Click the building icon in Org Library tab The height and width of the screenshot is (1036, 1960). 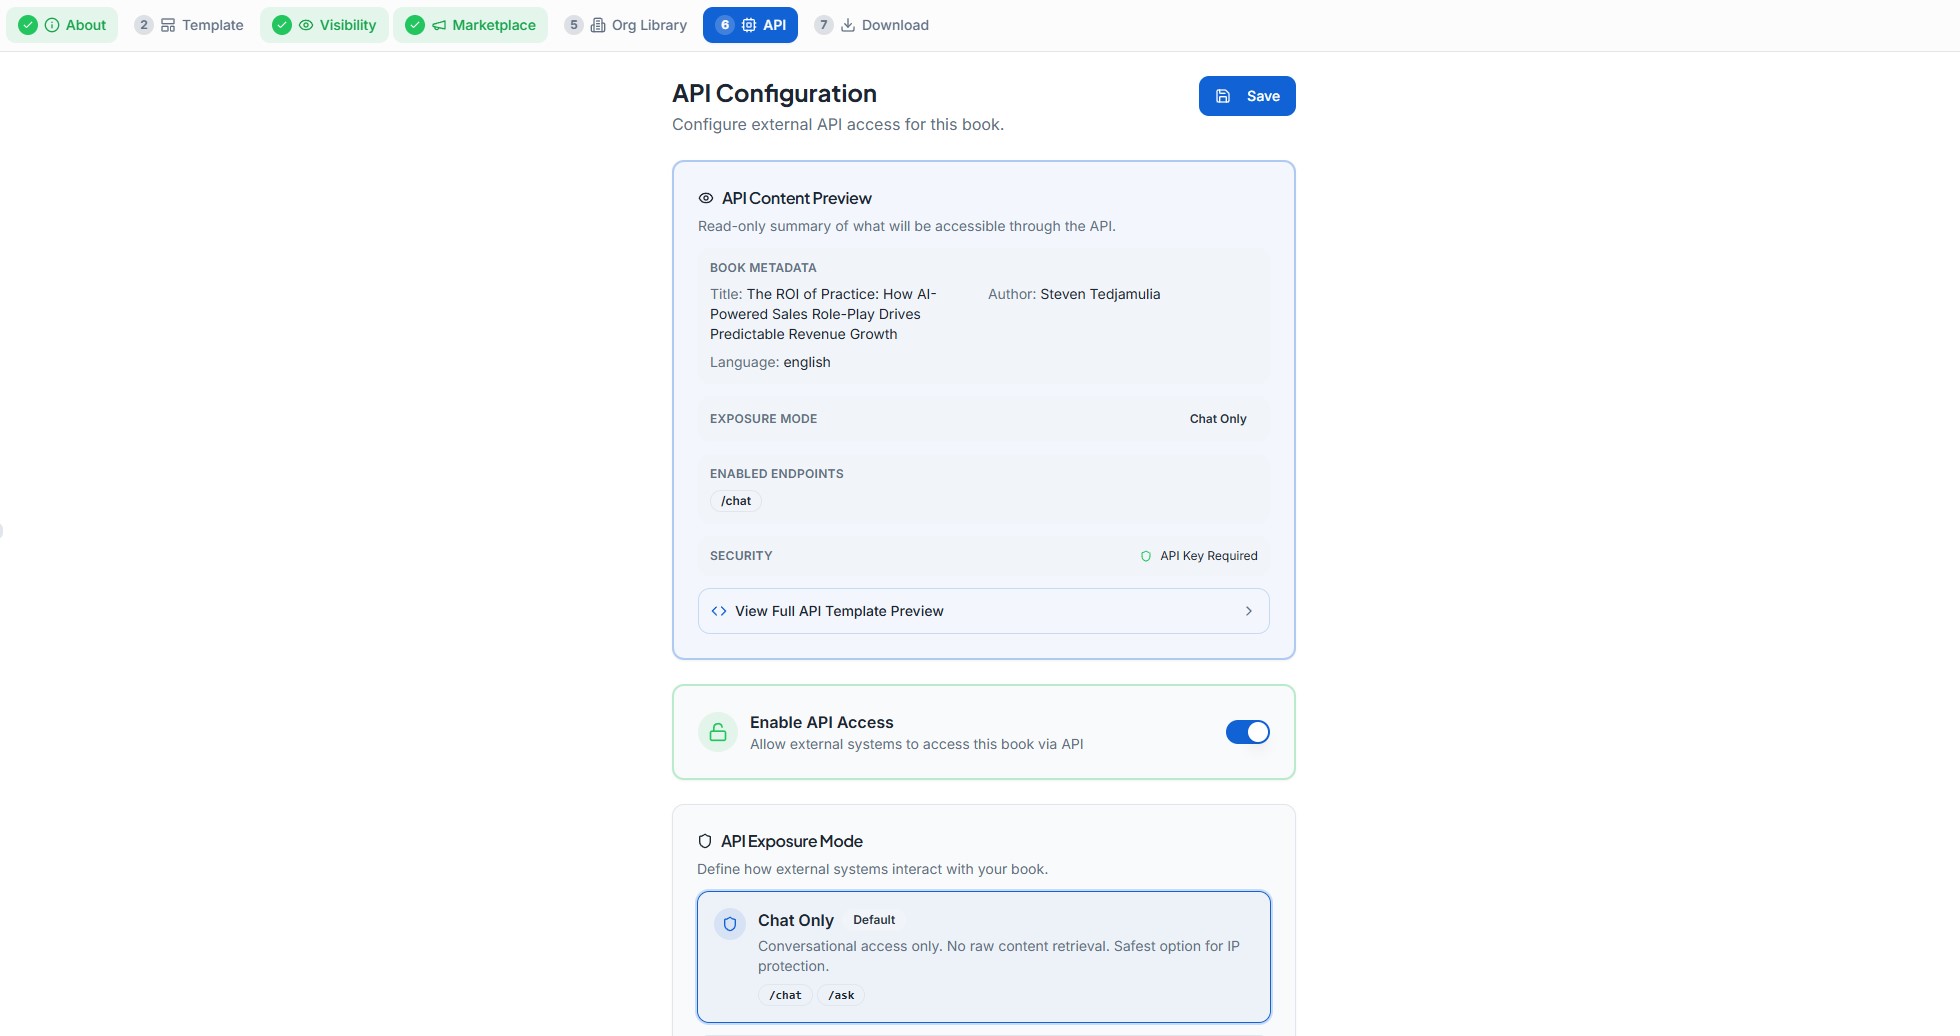point(598,25)
